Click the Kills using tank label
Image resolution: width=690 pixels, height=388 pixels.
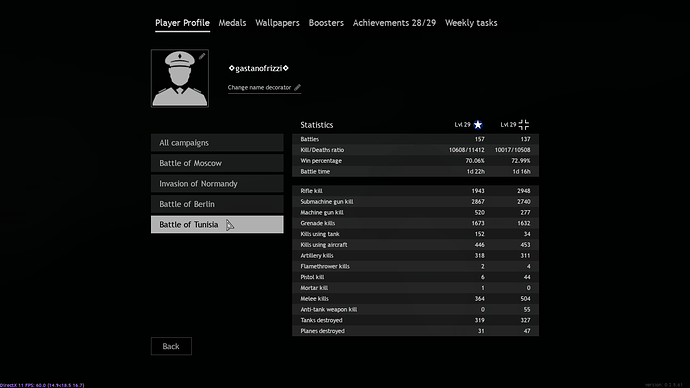tap(320, 234)
